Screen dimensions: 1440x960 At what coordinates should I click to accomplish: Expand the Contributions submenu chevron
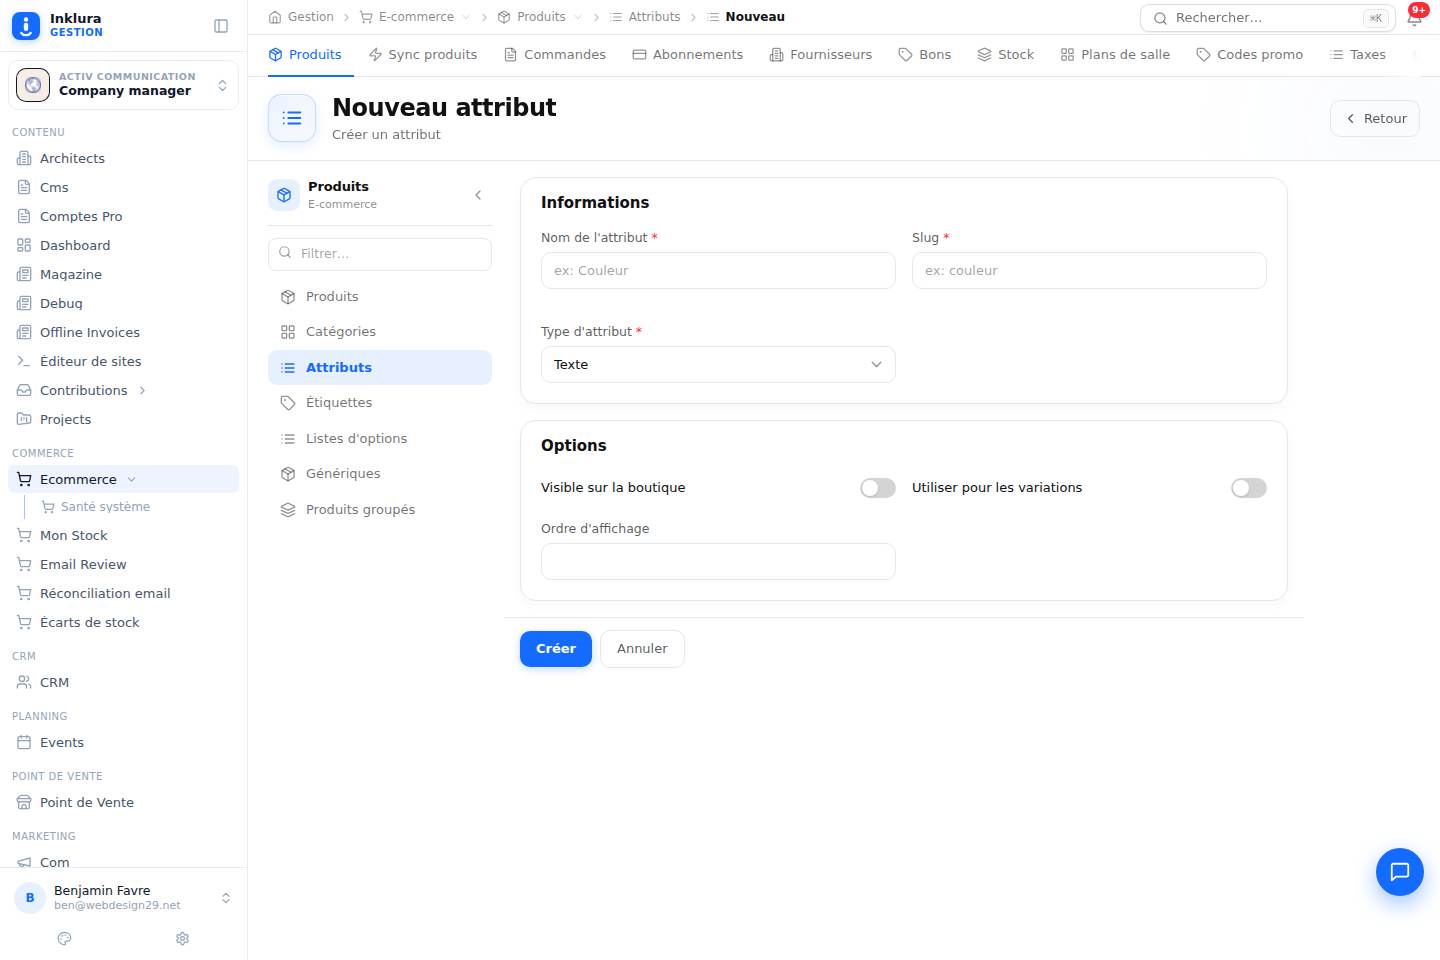pyautogui.click(x=142, y=390)
